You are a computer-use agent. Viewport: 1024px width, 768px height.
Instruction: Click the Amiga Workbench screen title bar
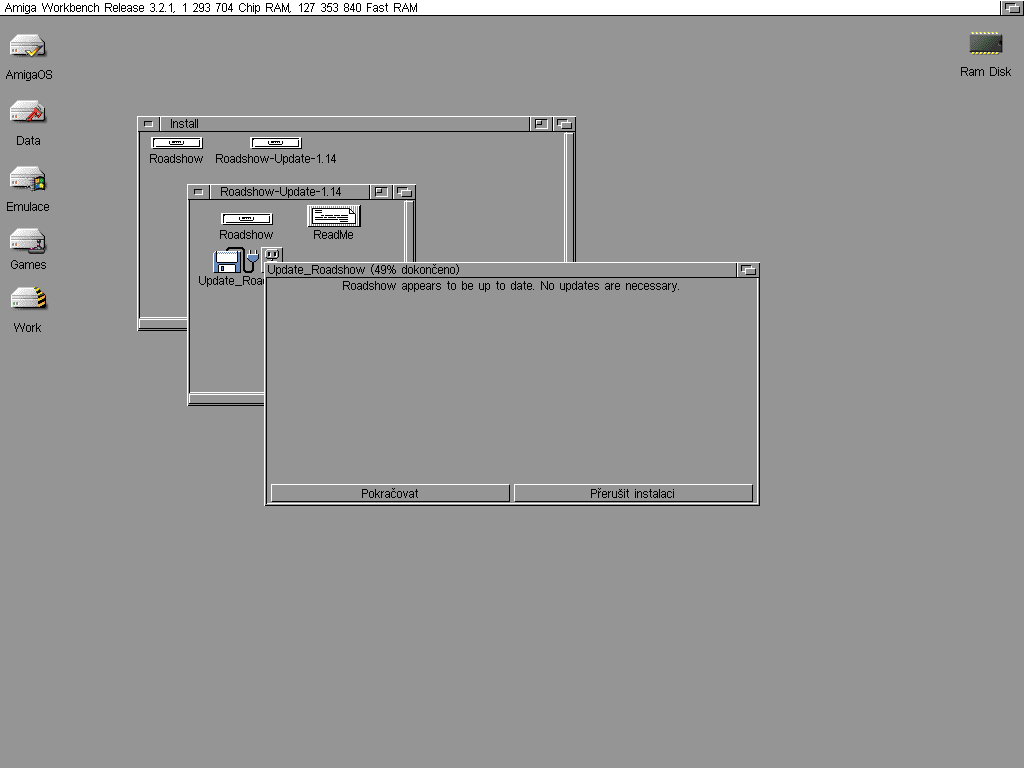tap(500, 8)
